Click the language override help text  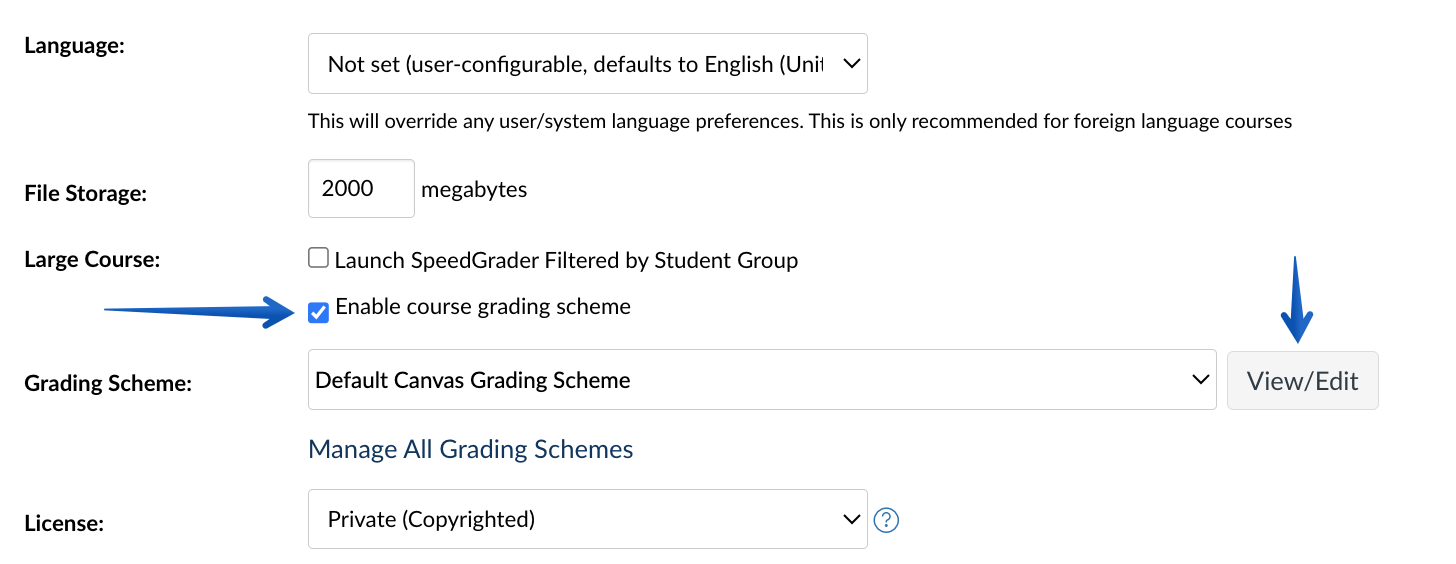[x=800, y=122]
